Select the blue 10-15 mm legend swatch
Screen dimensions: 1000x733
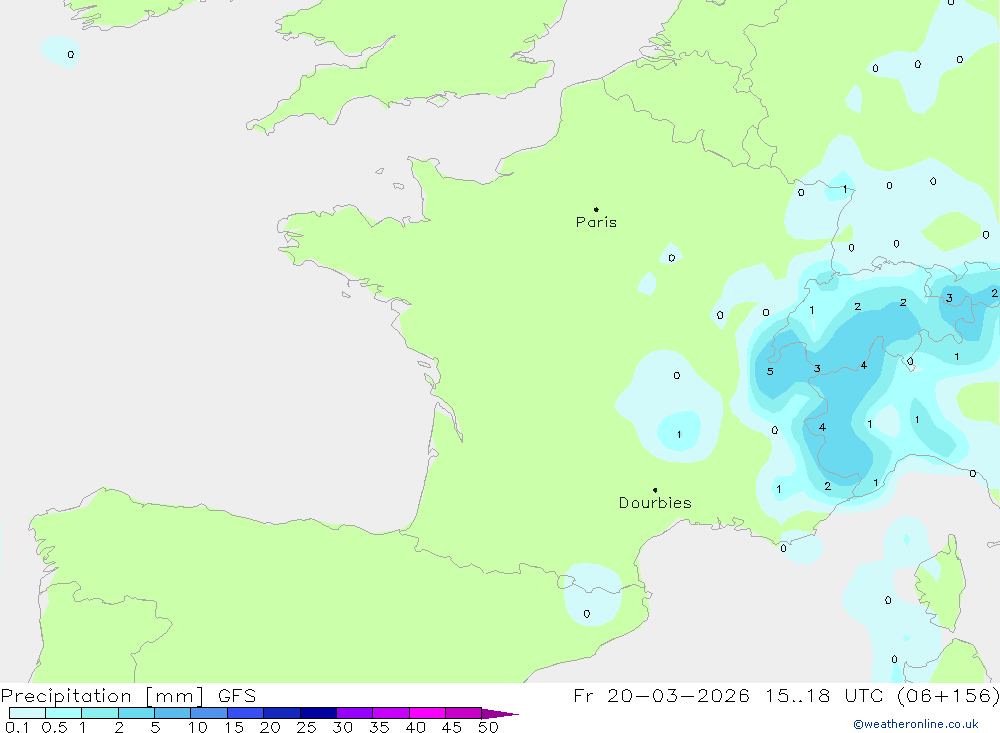(x=209, y=713)
